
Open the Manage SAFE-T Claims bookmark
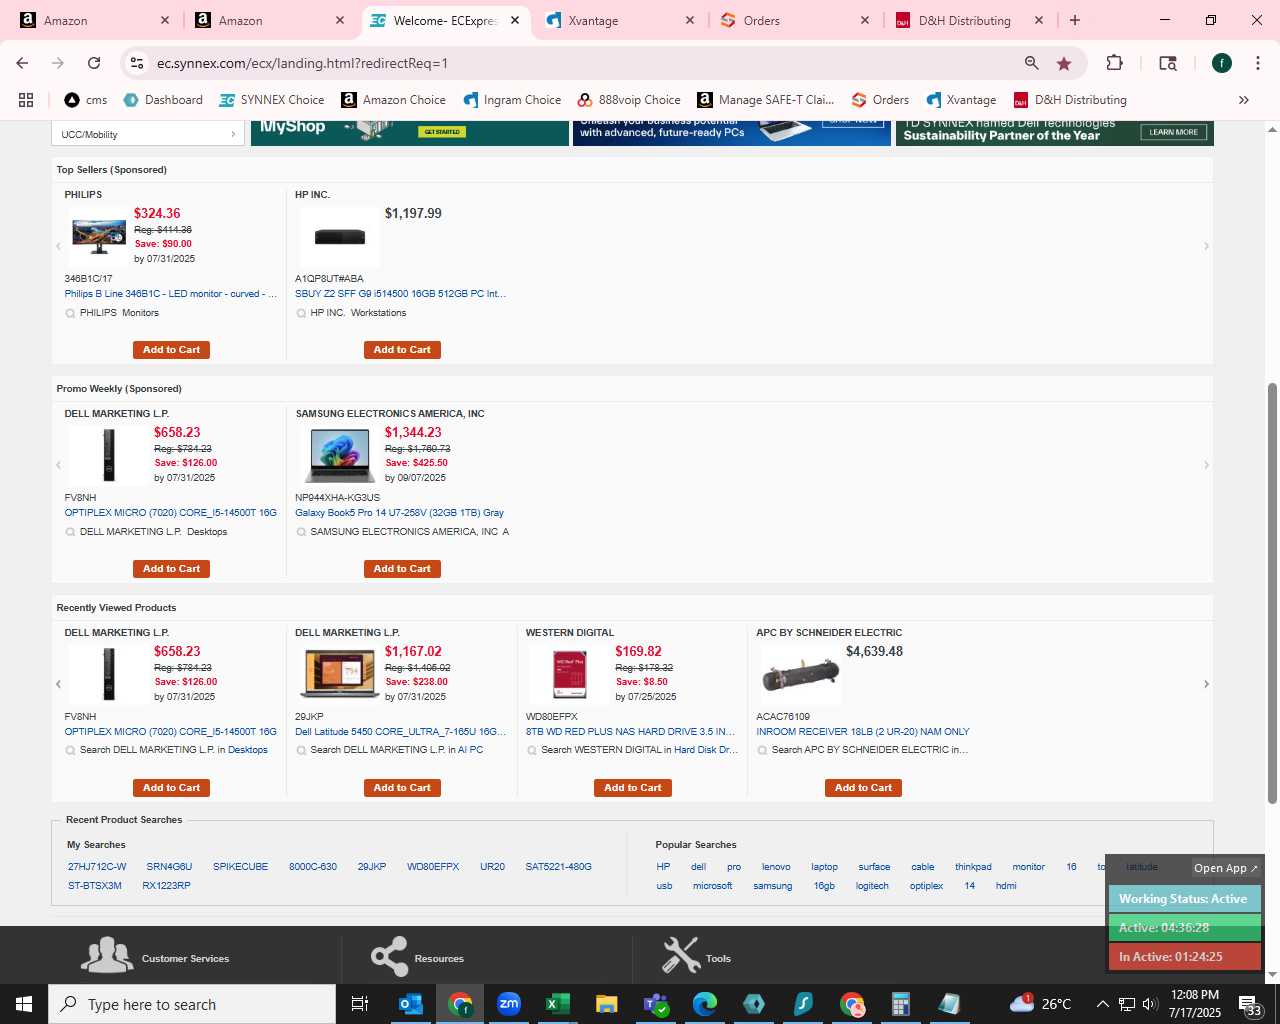click(765, 100)
